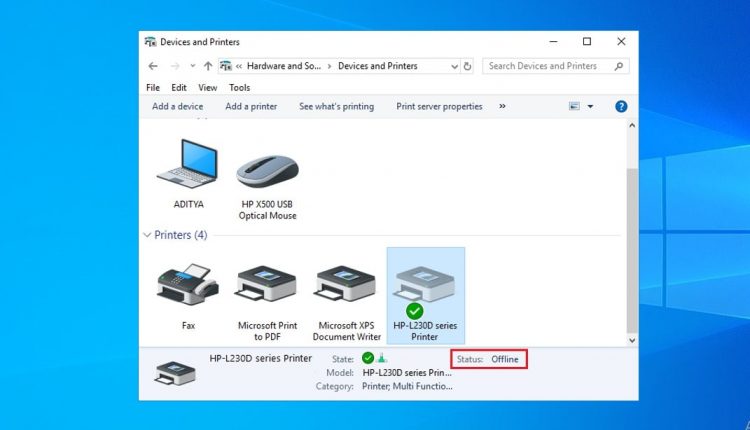Screen dimensions: 750x430
Task: Click Print server properties
Action: point(439,106)
